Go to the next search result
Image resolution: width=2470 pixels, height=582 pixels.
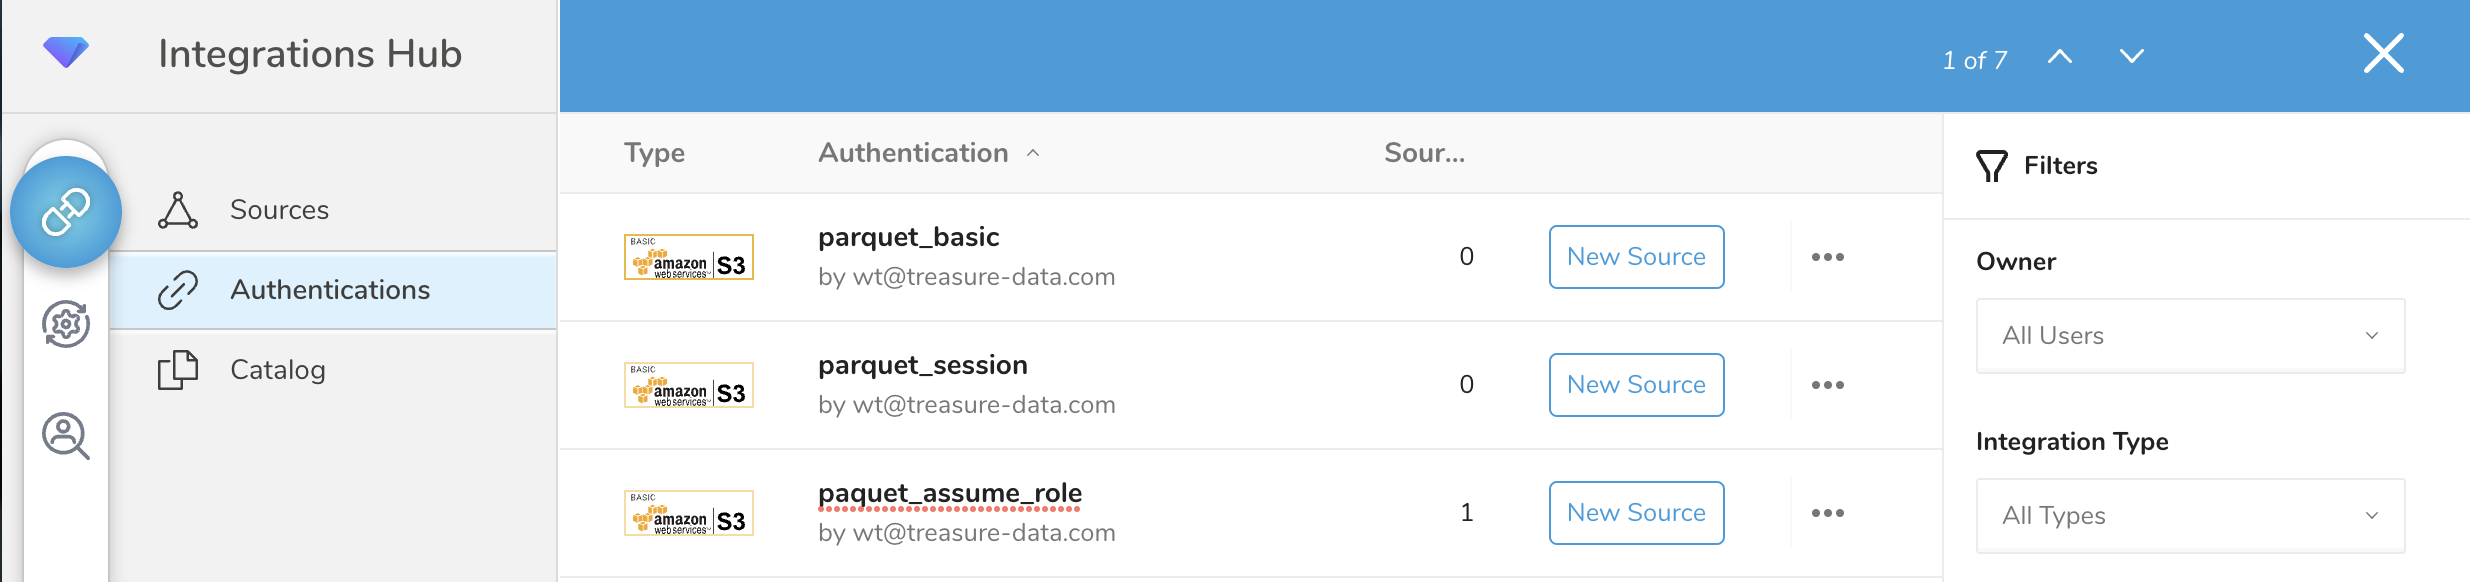click(2132, 57)
